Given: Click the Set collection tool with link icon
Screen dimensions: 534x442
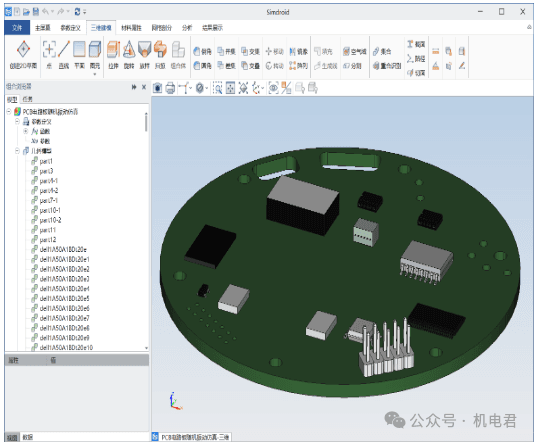Looking at the screenshot, I should [382, 51].
